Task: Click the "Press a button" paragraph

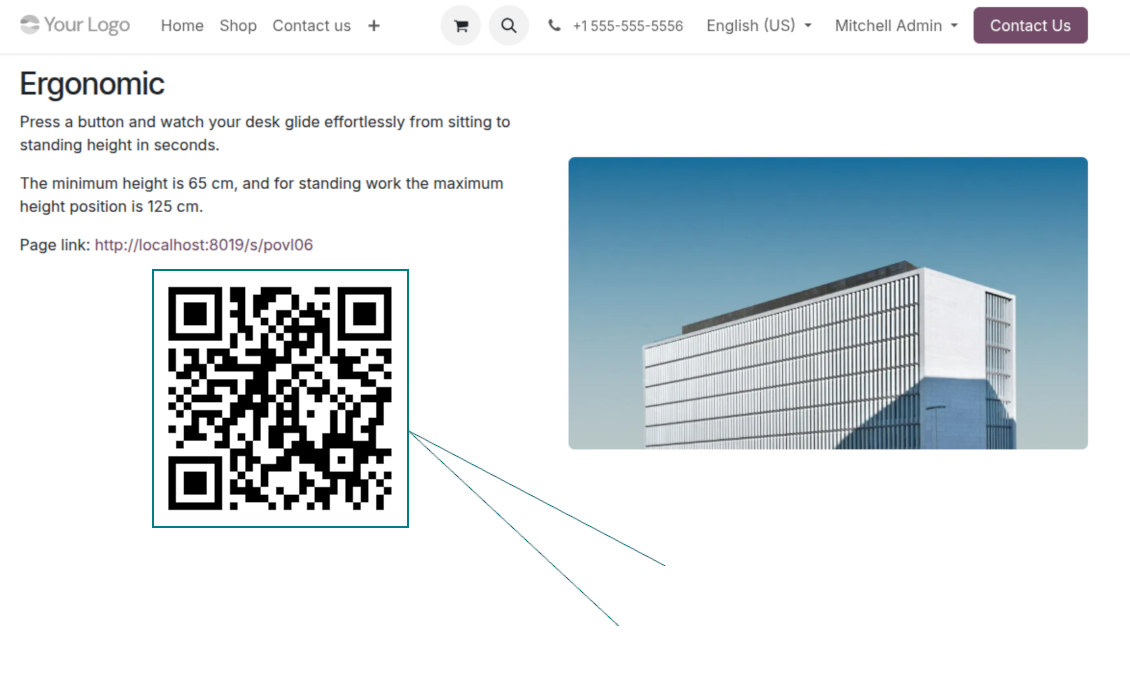Action: 264,133
